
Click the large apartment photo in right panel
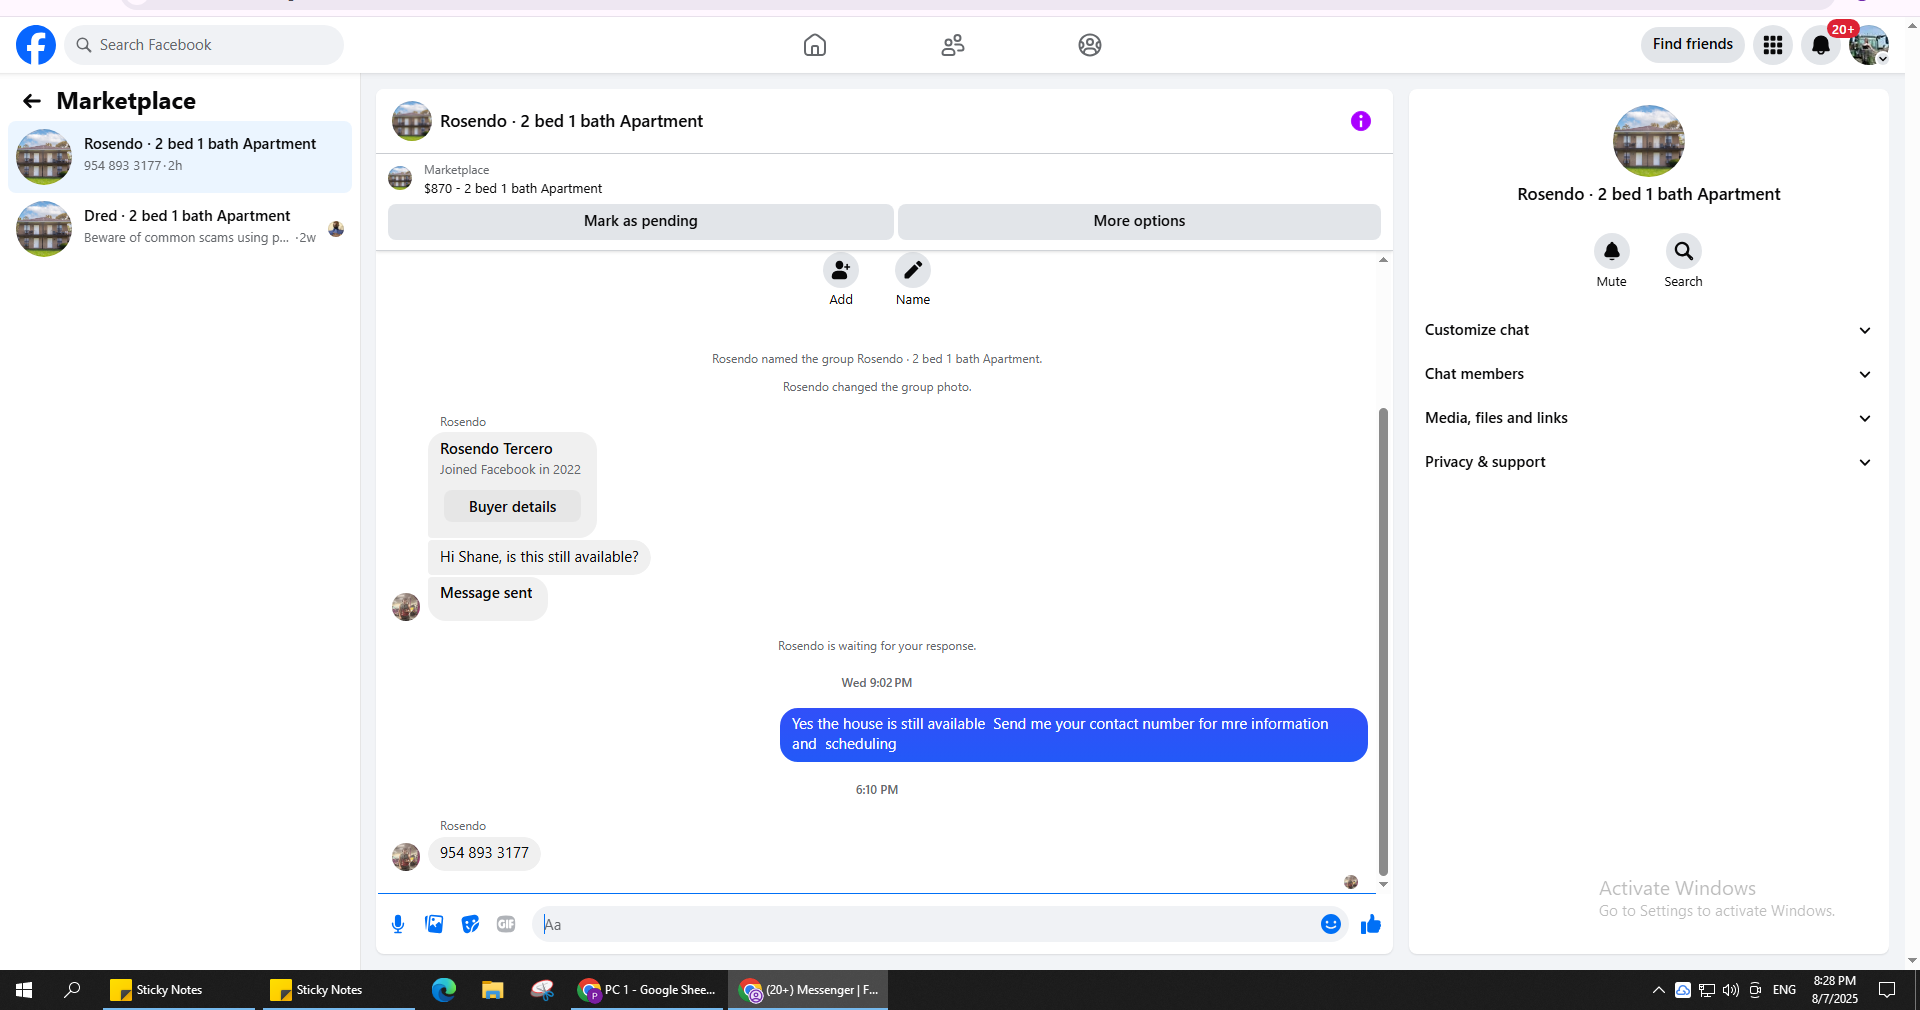click(x=1649, y=141)
